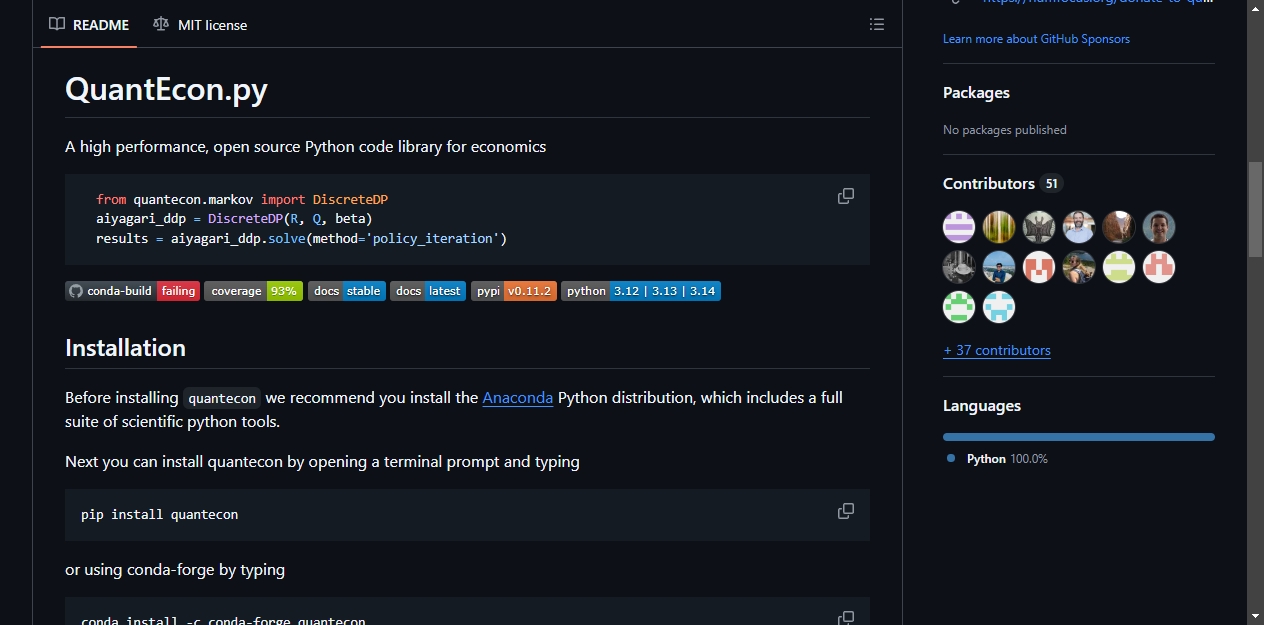Click the Contributors count 51 badge
Image resolution: width=1264 pixels, height=625 pixels.
(x=1050, y=184)
